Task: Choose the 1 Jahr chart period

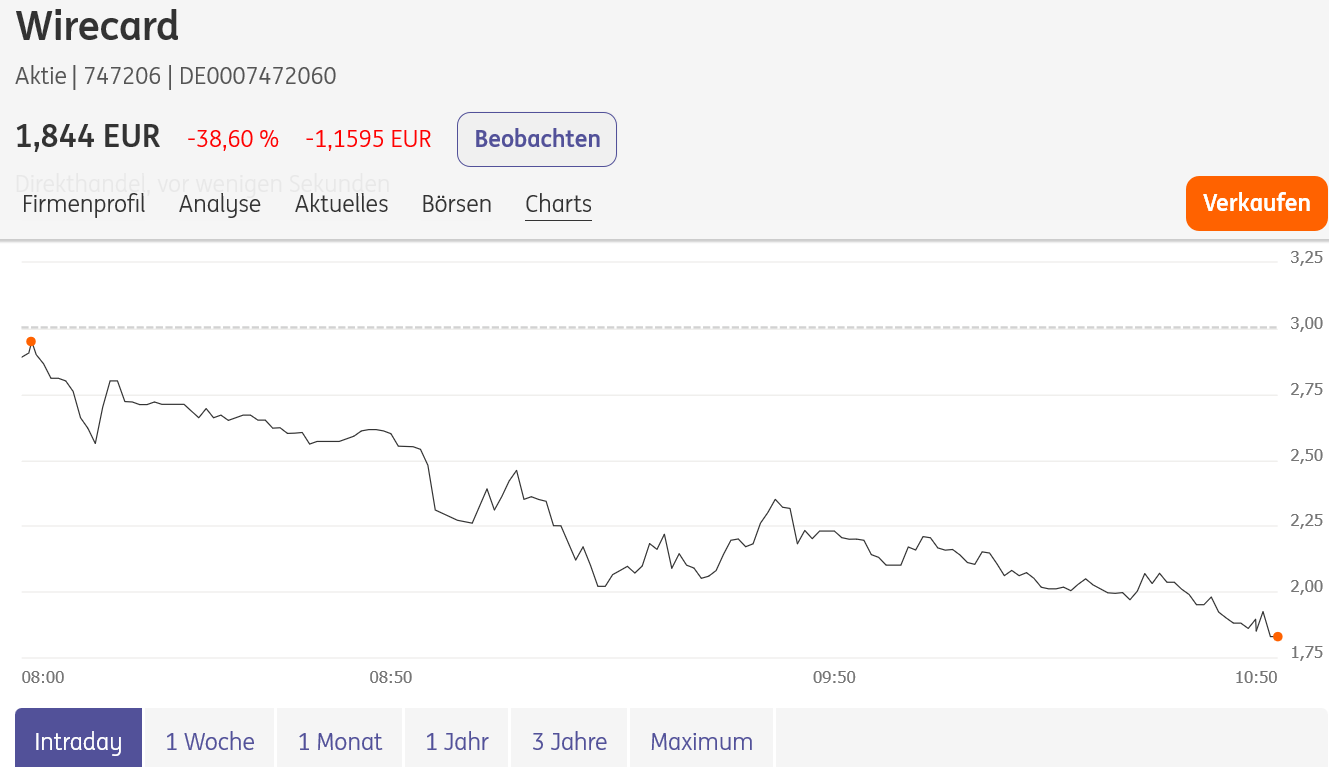Action: tap(457, 739)
